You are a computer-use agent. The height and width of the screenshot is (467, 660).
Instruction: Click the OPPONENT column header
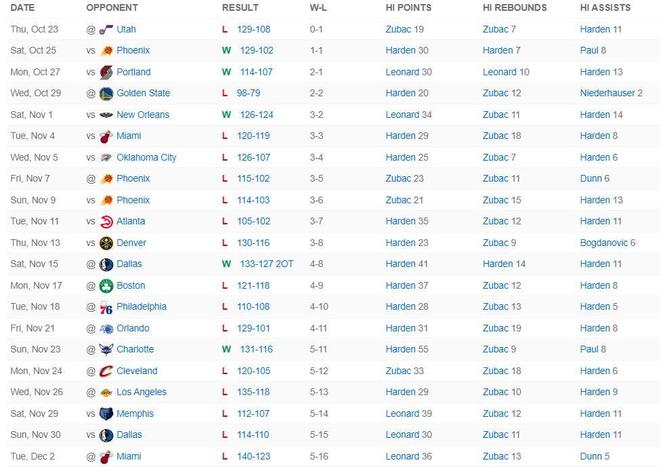tap(112, 7)
